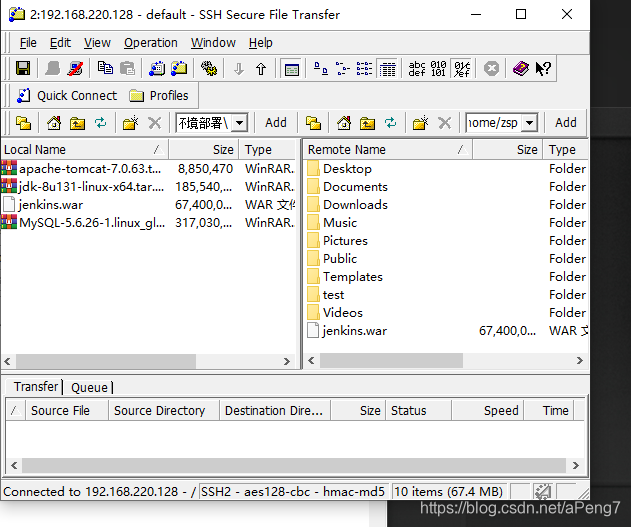
Task: Switch to the Transfer tab
Action: pos(35,387)
